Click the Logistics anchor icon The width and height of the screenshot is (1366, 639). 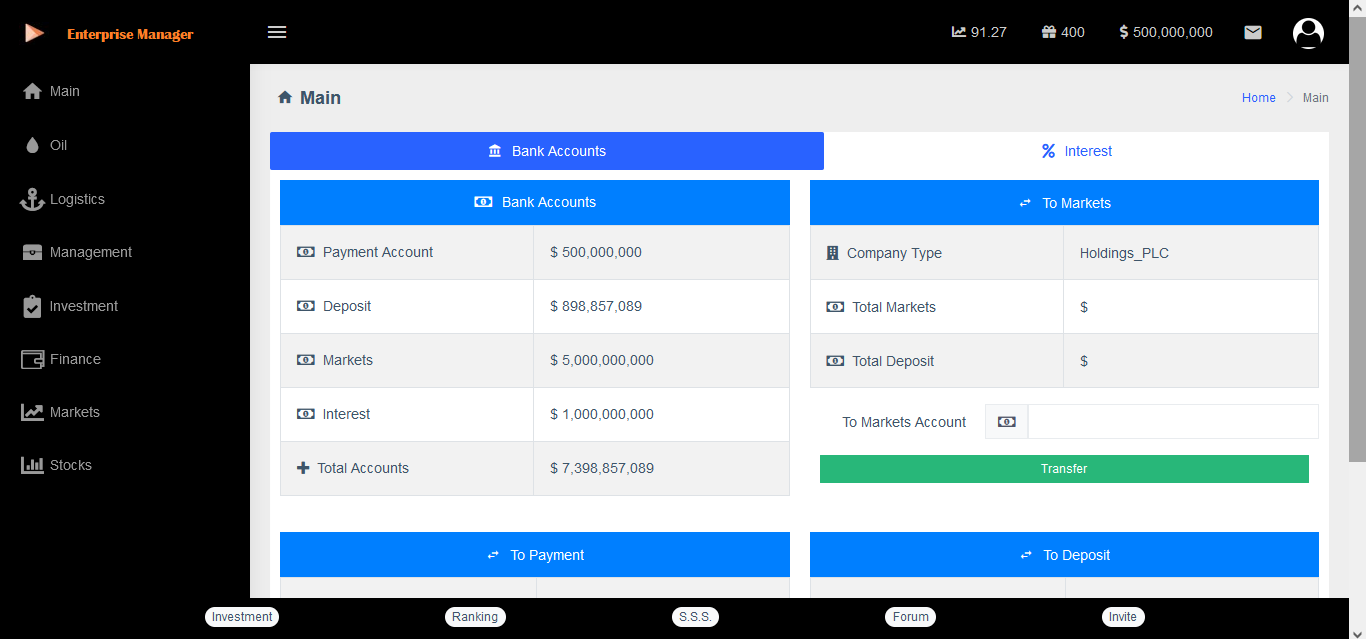pos(32,199)
